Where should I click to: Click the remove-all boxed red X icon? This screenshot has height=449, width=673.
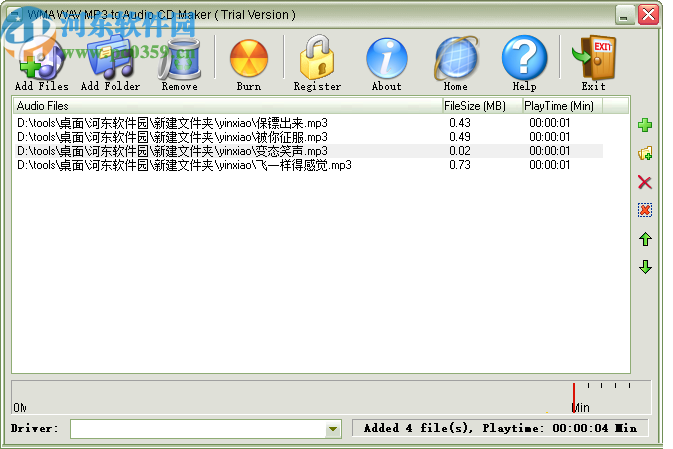point(645,210)
